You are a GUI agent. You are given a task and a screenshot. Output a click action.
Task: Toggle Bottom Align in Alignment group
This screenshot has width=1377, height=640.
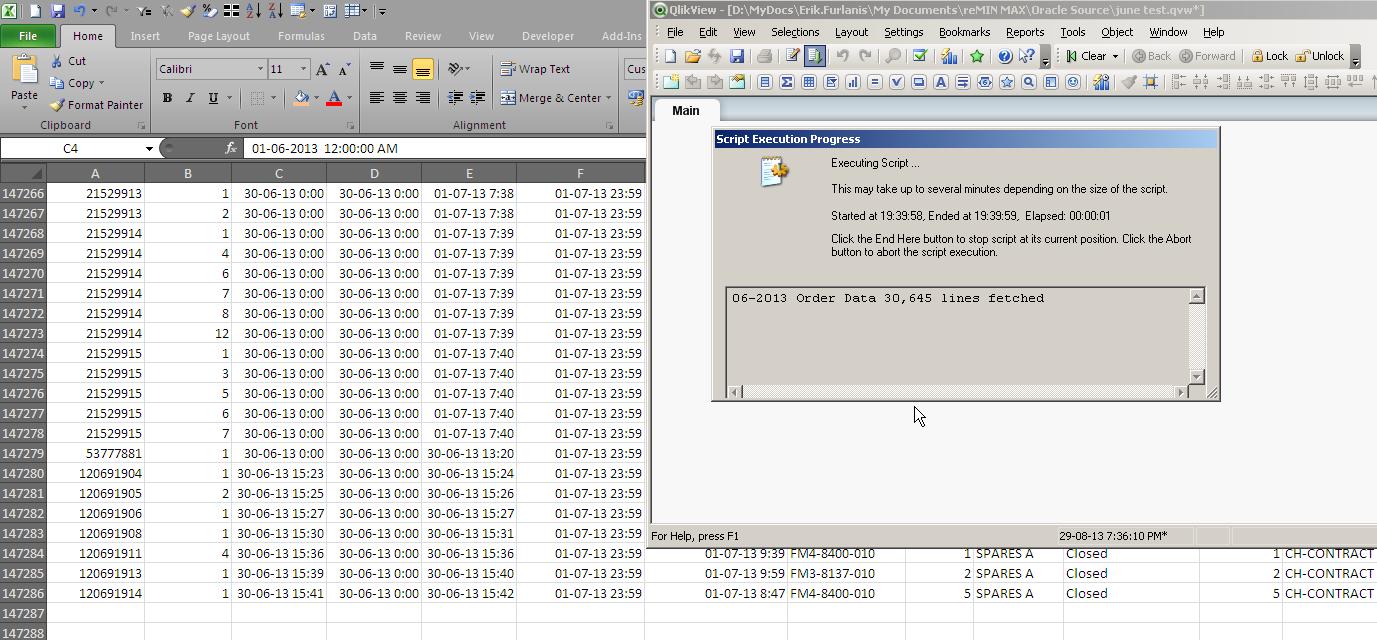[x=422, y=69]
